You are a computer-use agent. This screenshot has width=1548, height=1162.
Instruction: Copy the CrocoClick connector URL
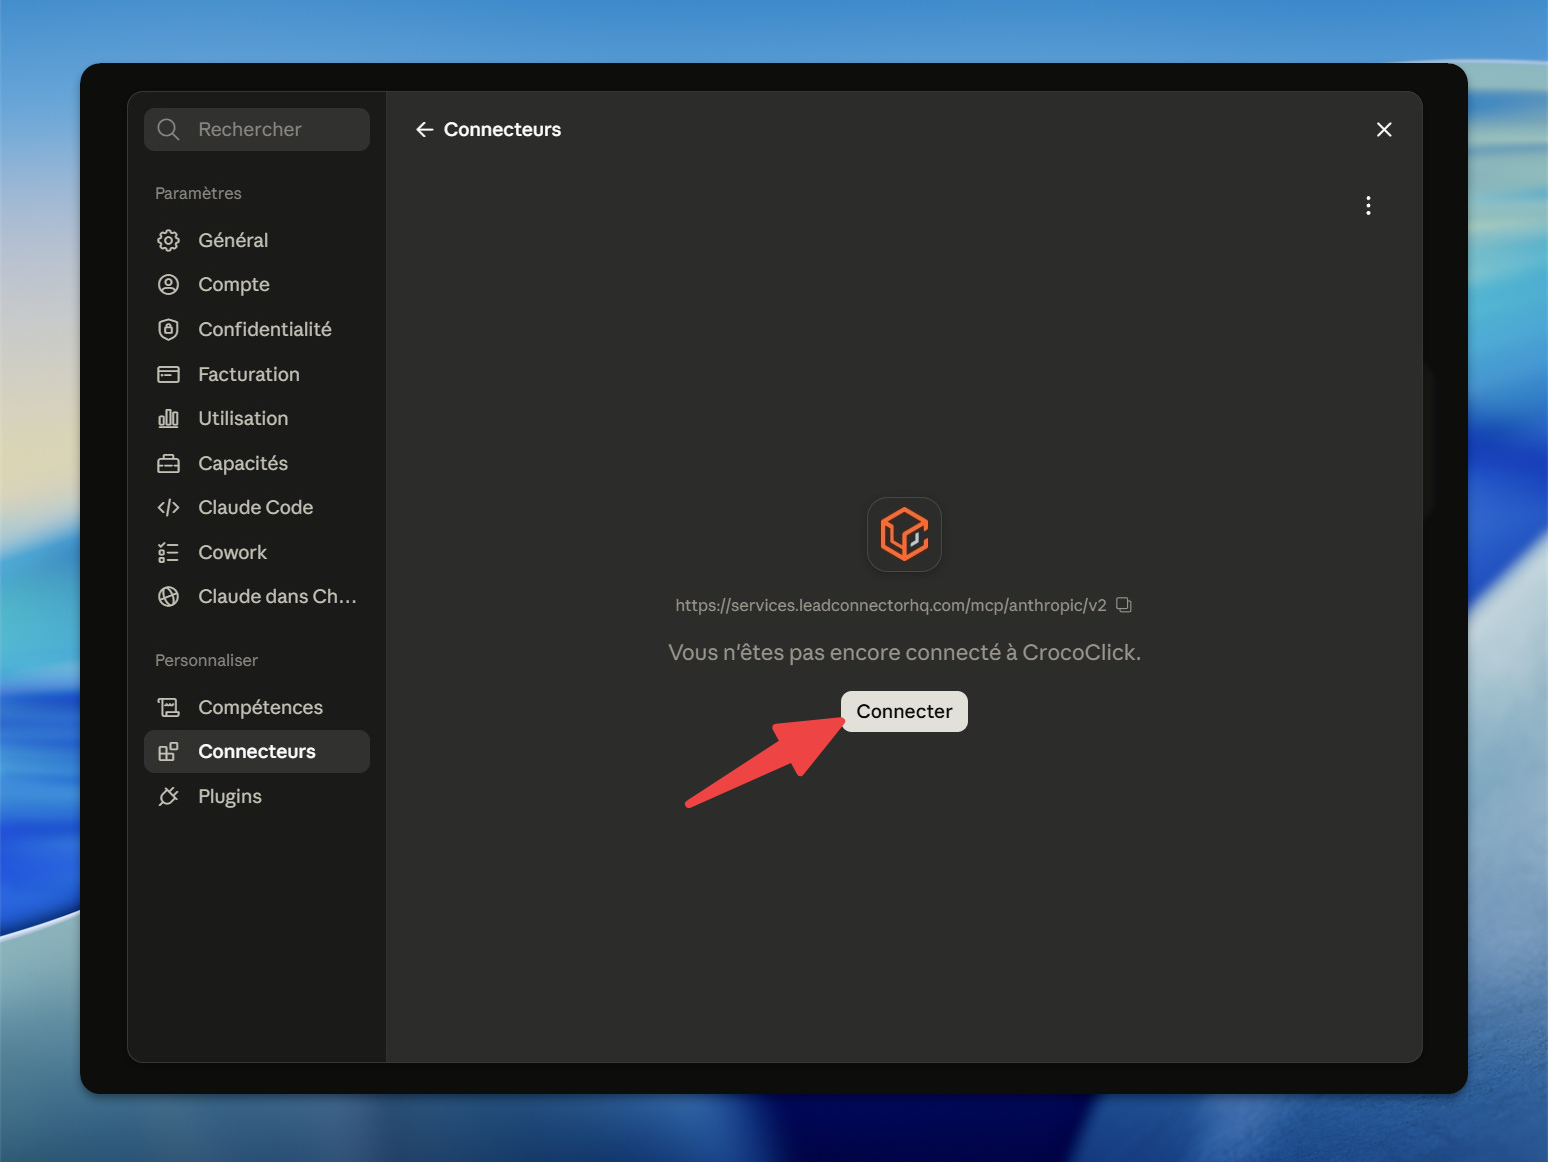click(1124, 605)
